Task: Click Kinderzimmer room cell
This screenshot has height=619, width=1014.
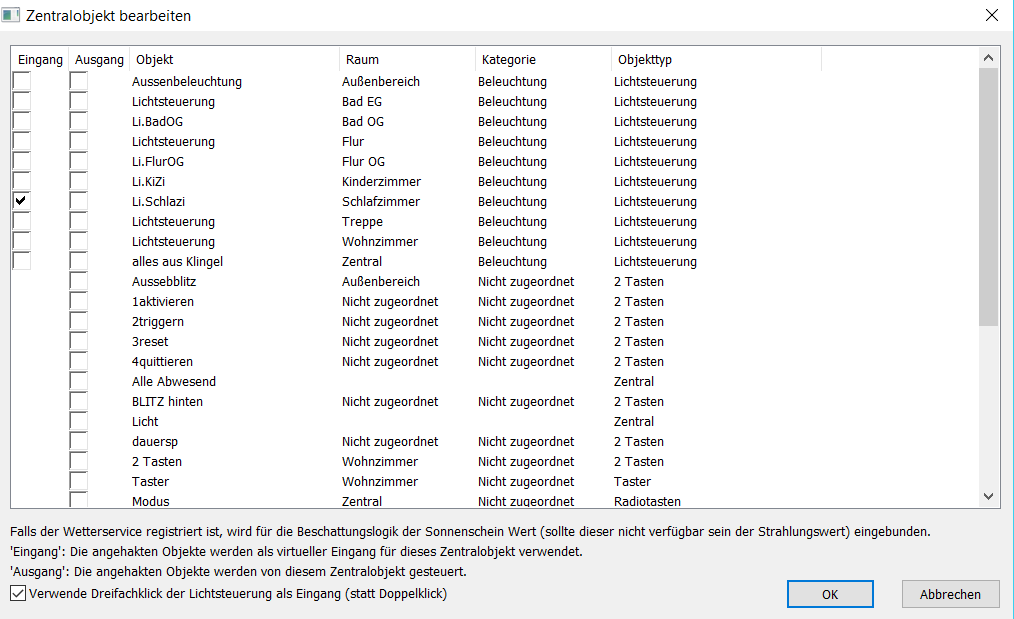Action: (x=382, y=182)
